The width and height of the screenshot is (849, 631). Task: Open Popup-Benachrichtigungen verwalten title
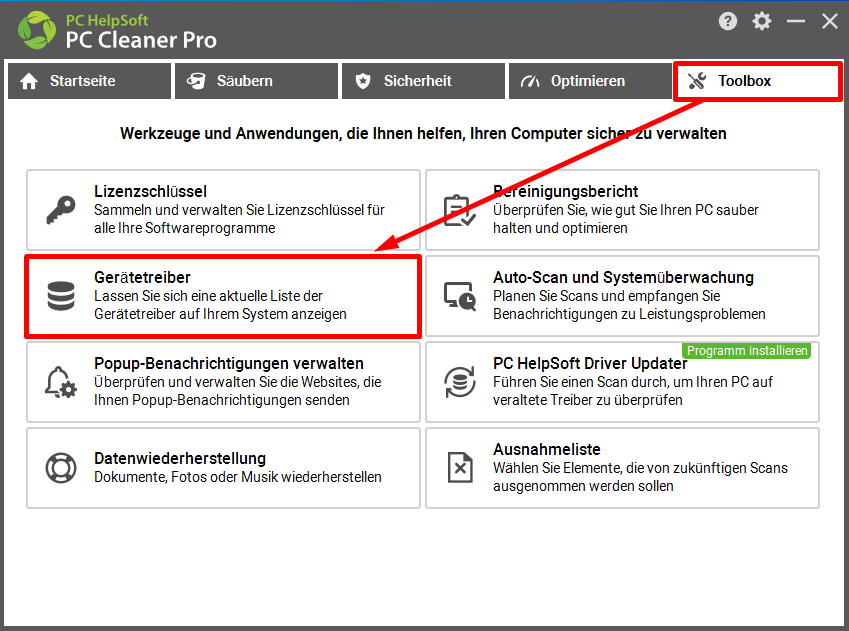(229, 363)
